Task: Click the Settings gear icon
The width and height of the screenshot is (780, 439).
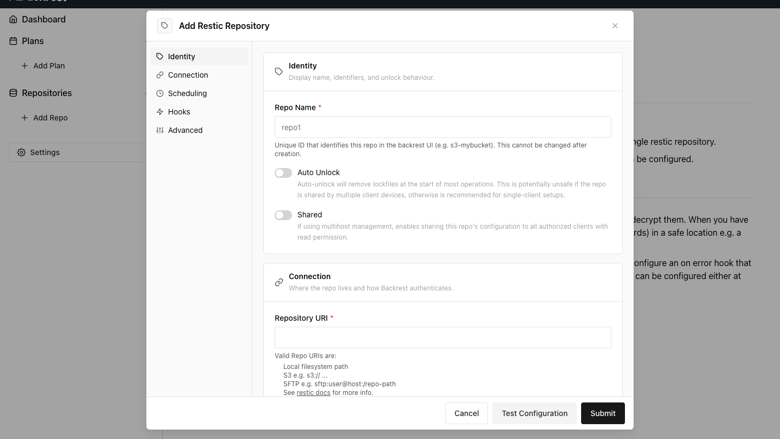Action: pyautogui.click(x=21, y=152)
